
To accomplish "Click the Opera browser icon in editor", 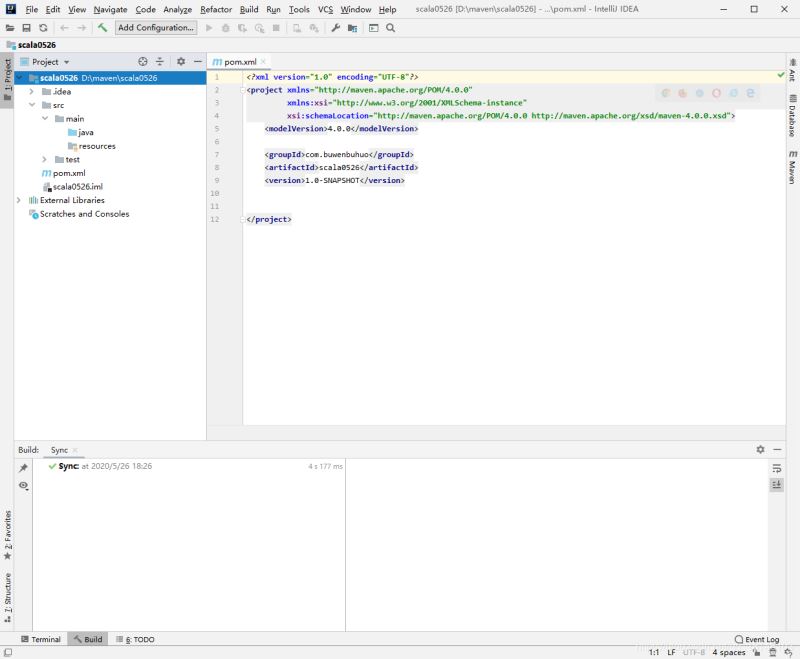I will [717, 93].
